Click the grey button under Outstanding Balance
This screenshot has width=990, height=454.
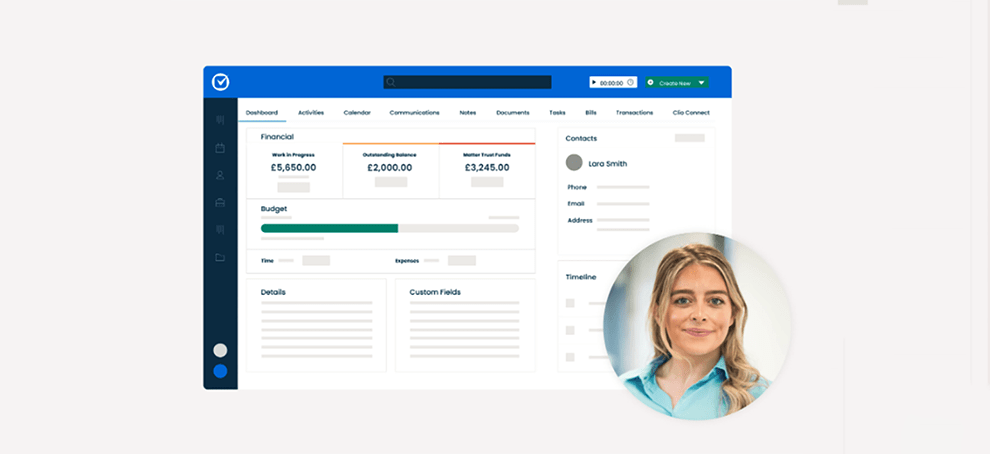(x=391, y=182)
